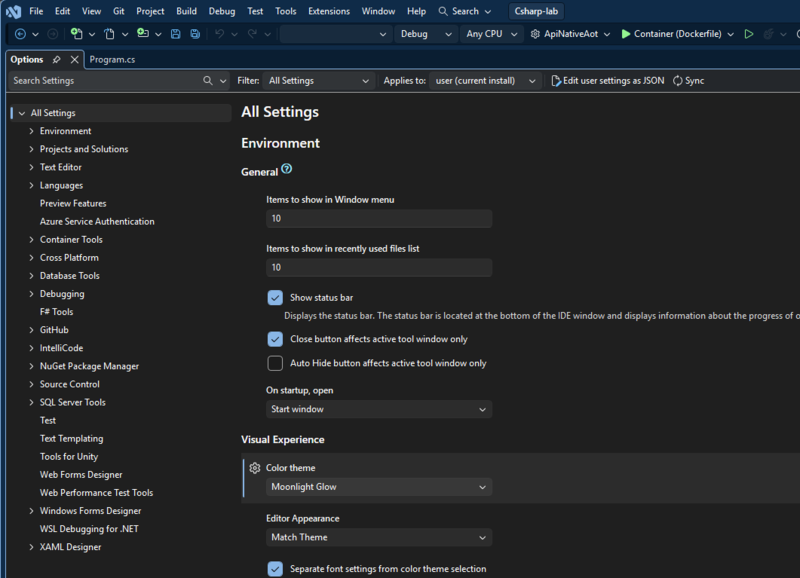Click the Search Settings input field
800x578 pixels.
point(106,81)
